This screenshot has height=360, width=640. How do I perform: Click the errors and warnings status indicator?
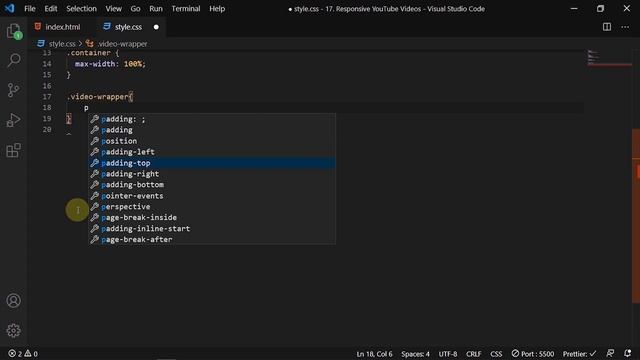[23, 354]
